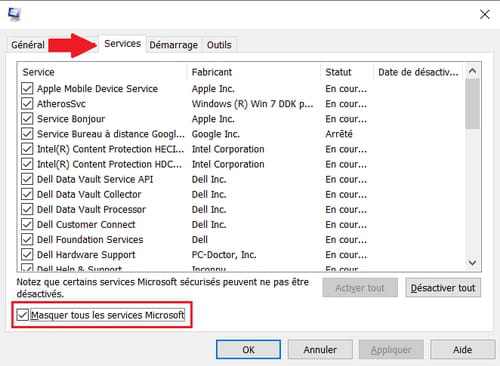Select Dell Customer Connect service name

[86, 224]
